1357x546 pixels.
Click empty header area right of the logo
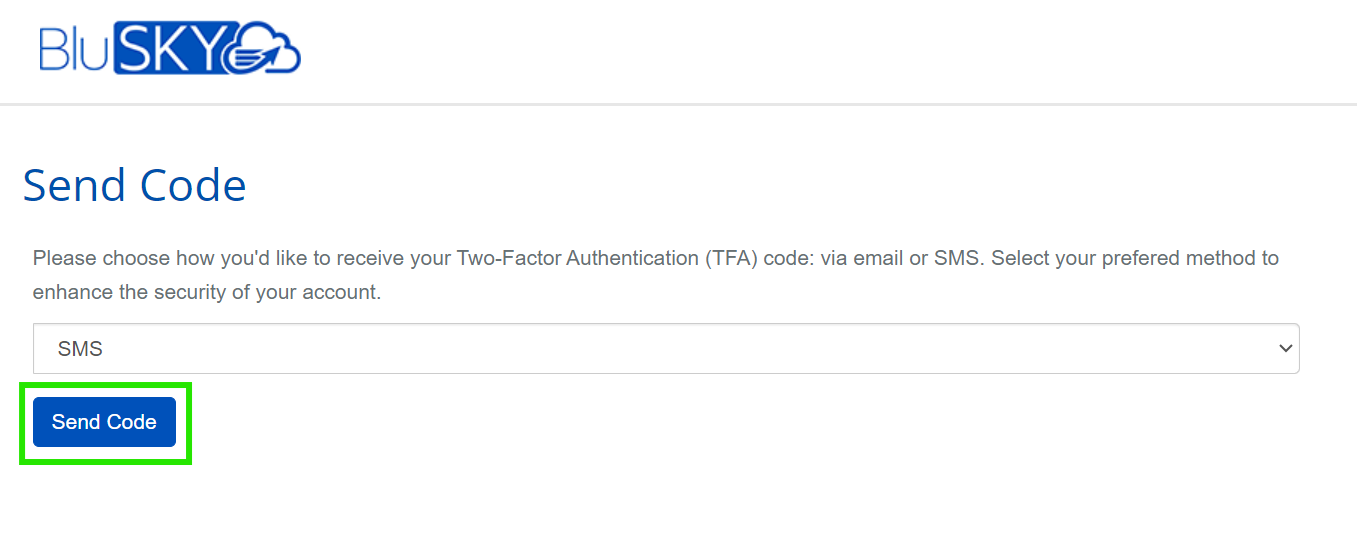tap(800, 50)
